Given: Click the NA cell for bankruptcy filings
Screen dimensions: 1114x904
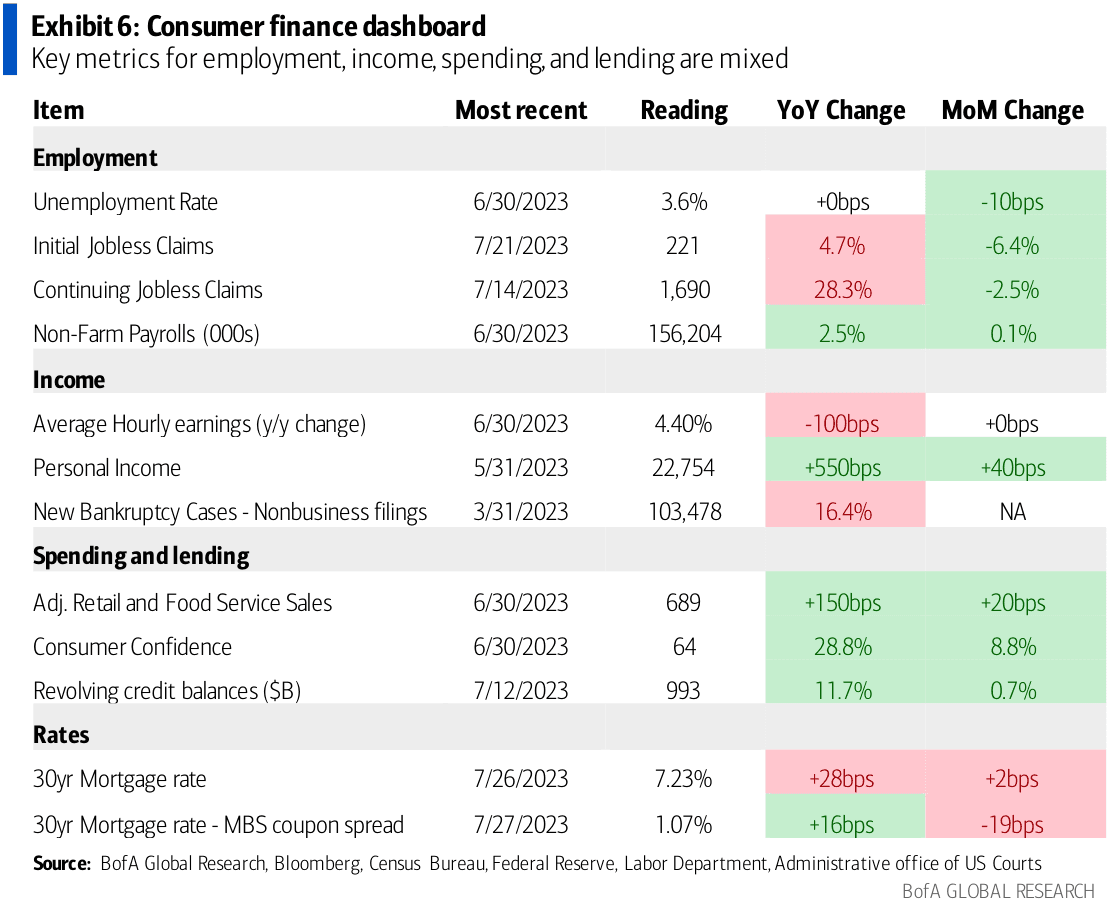Looking at the screenshot, I should pyautogui.click(x=1012, y=512).
